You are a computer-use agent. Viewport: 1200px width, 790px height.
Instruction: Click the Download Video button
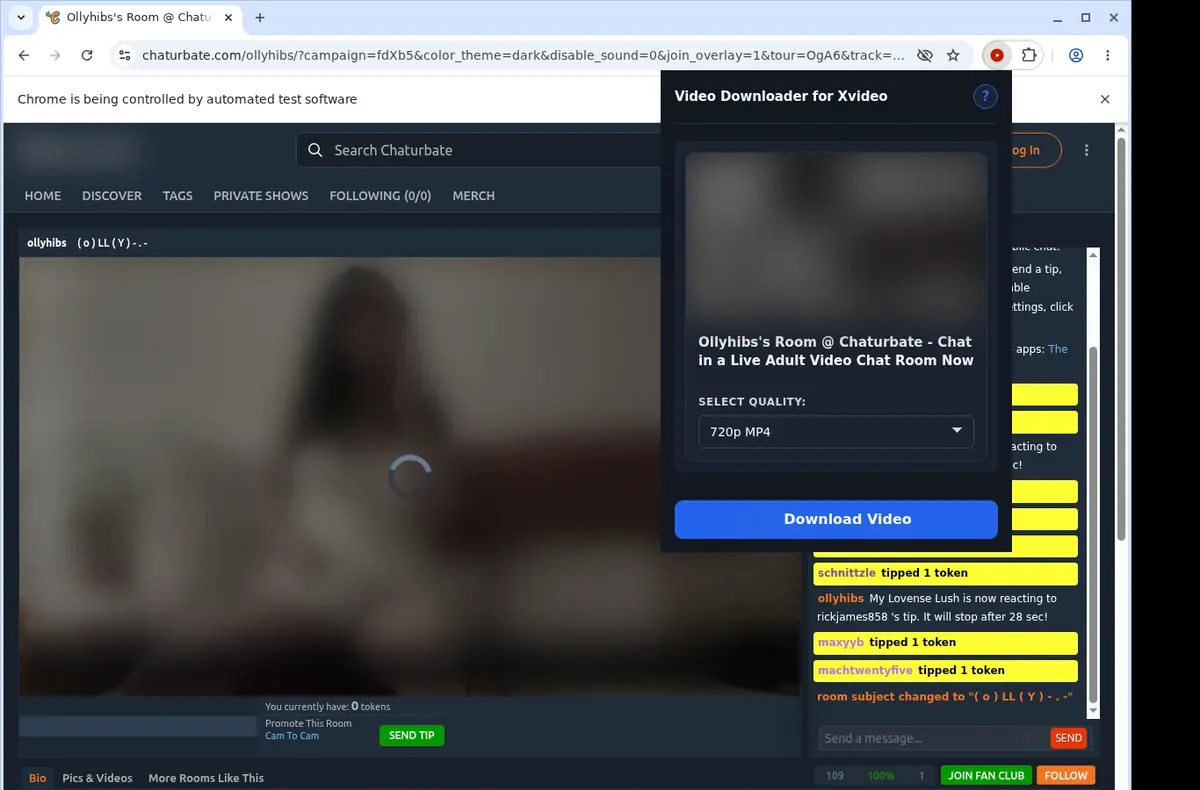[836, 519]
